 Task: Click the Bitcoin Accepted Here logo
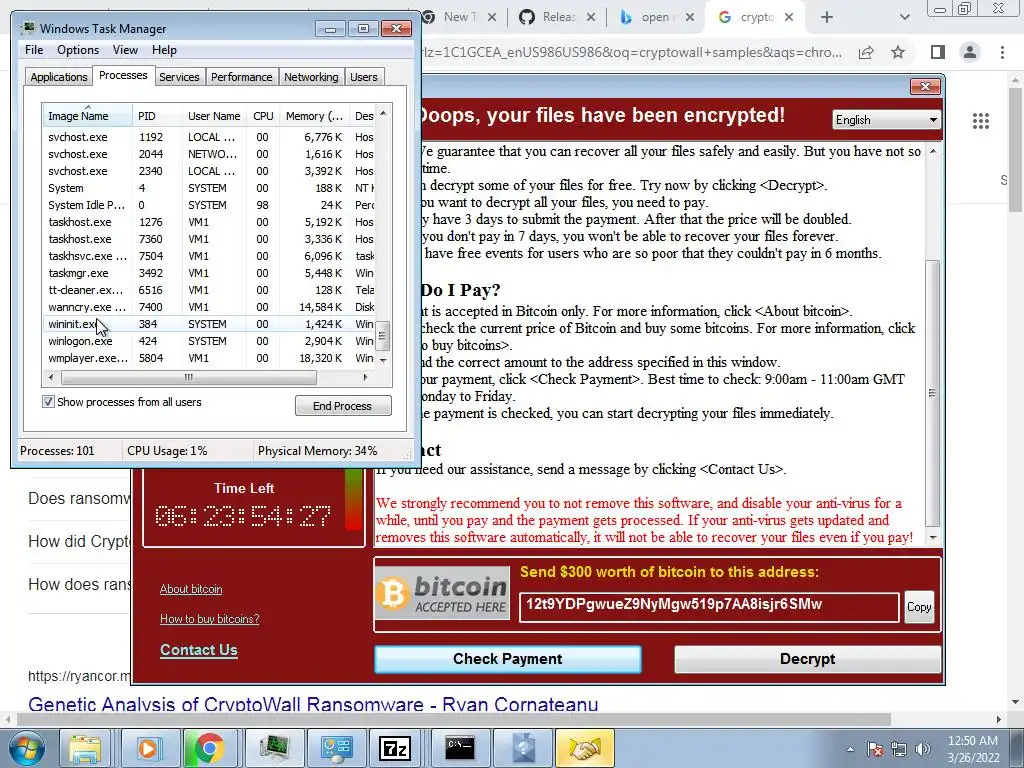442,593
